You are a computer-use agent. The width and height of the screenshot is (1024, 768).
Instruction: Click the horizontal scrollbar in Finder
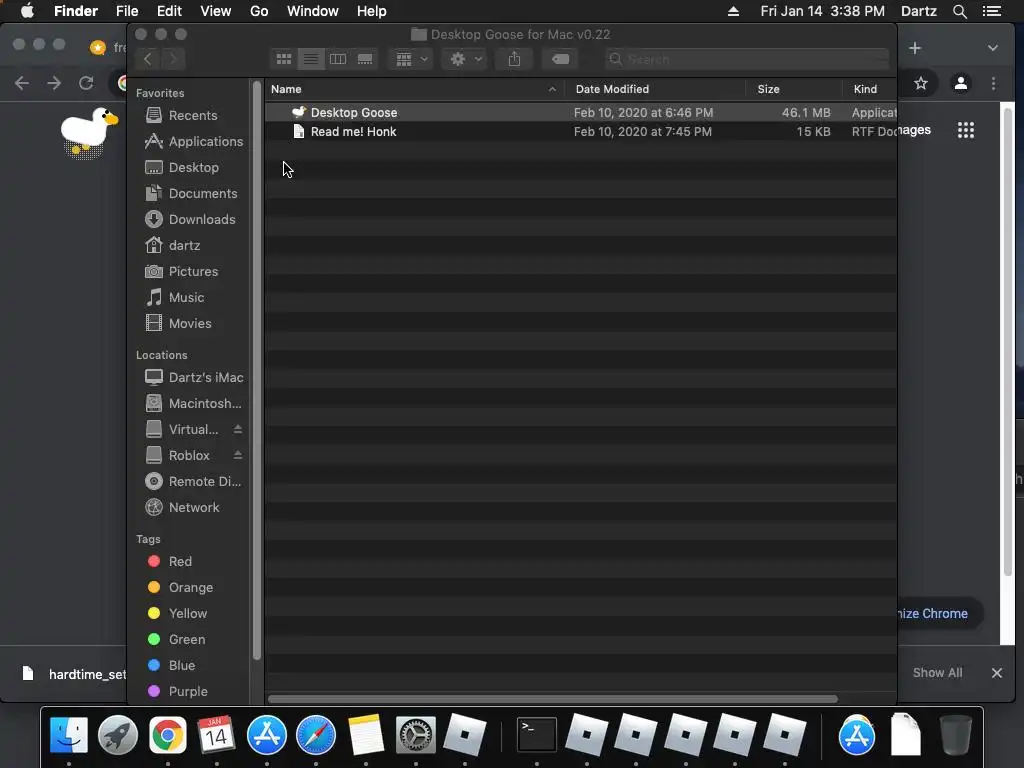pyautogui.click(x=552, y=699)
